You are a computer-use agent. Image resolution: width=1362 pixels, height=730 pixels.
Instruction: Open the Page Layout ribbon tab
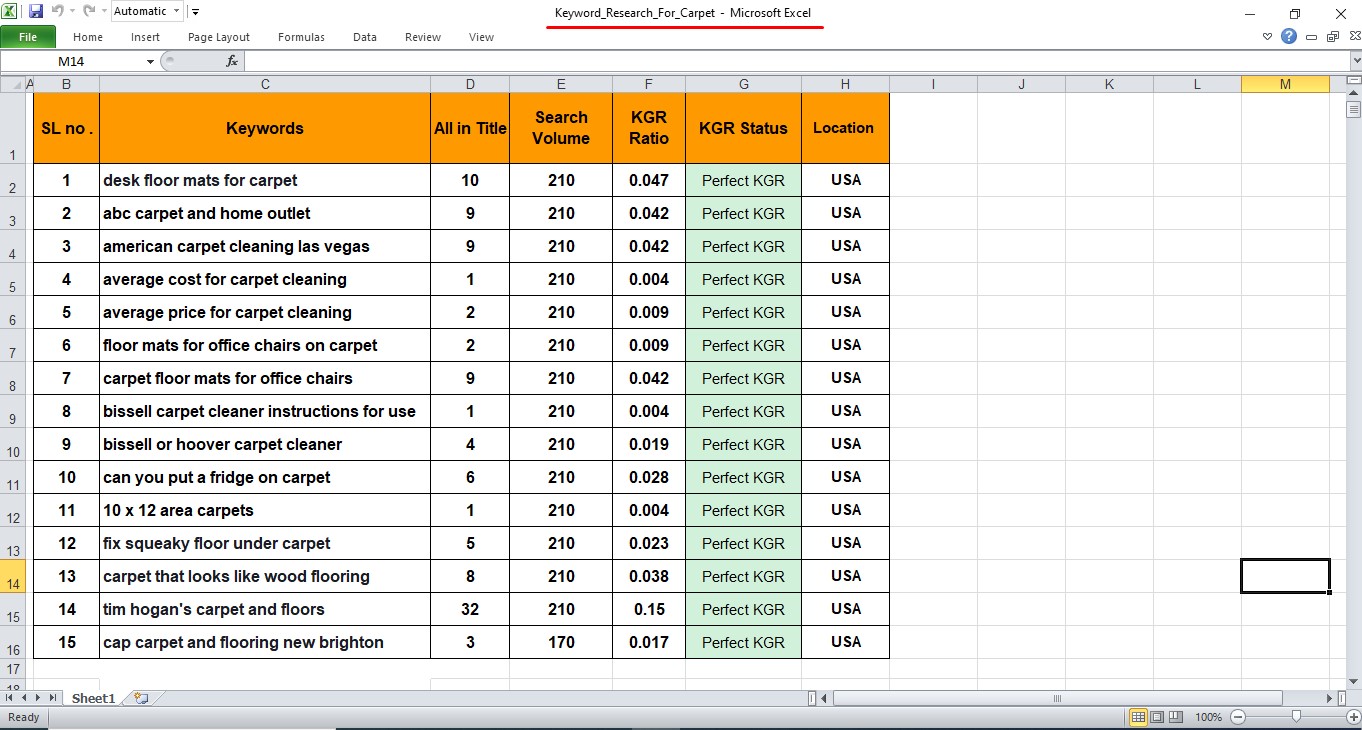point(219,37)
